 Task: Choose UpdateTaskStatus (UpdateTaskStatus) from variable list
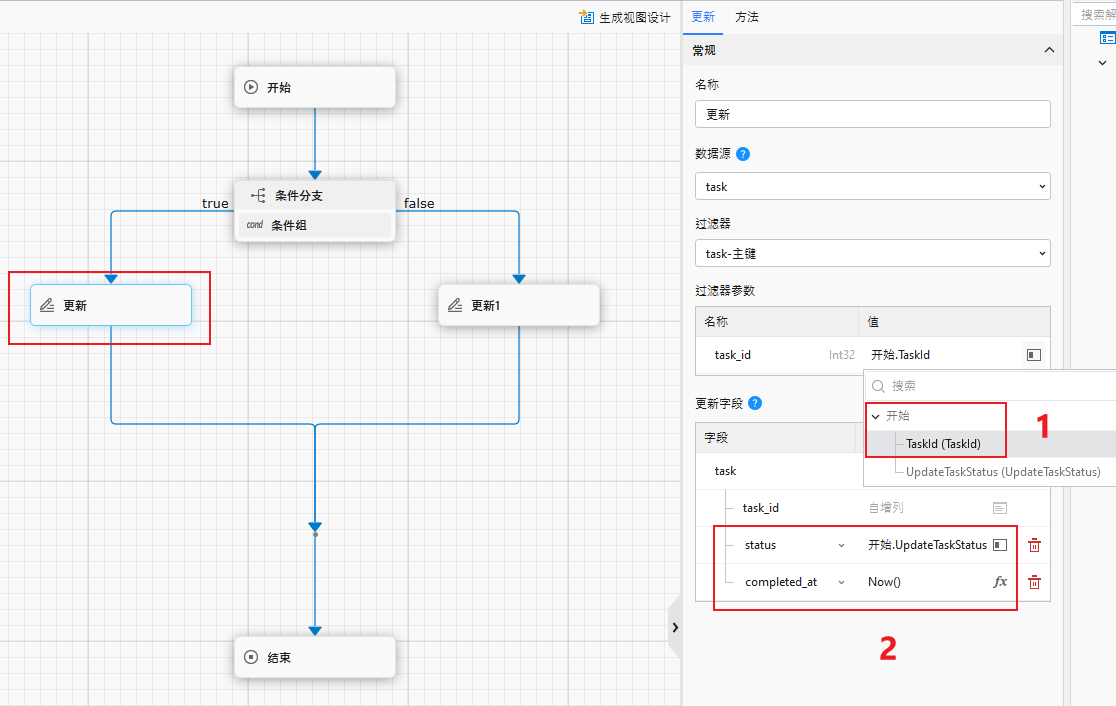1003,472
